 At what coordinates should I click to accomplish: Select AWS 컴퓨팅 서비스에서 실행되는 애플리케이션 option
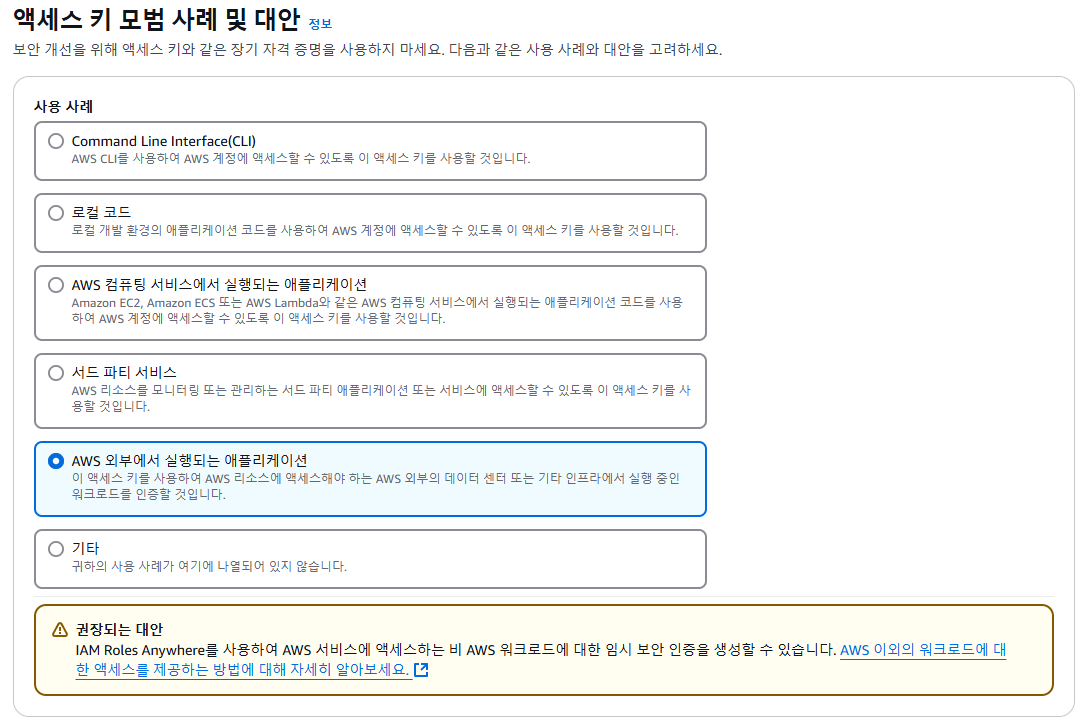[56, 285]
